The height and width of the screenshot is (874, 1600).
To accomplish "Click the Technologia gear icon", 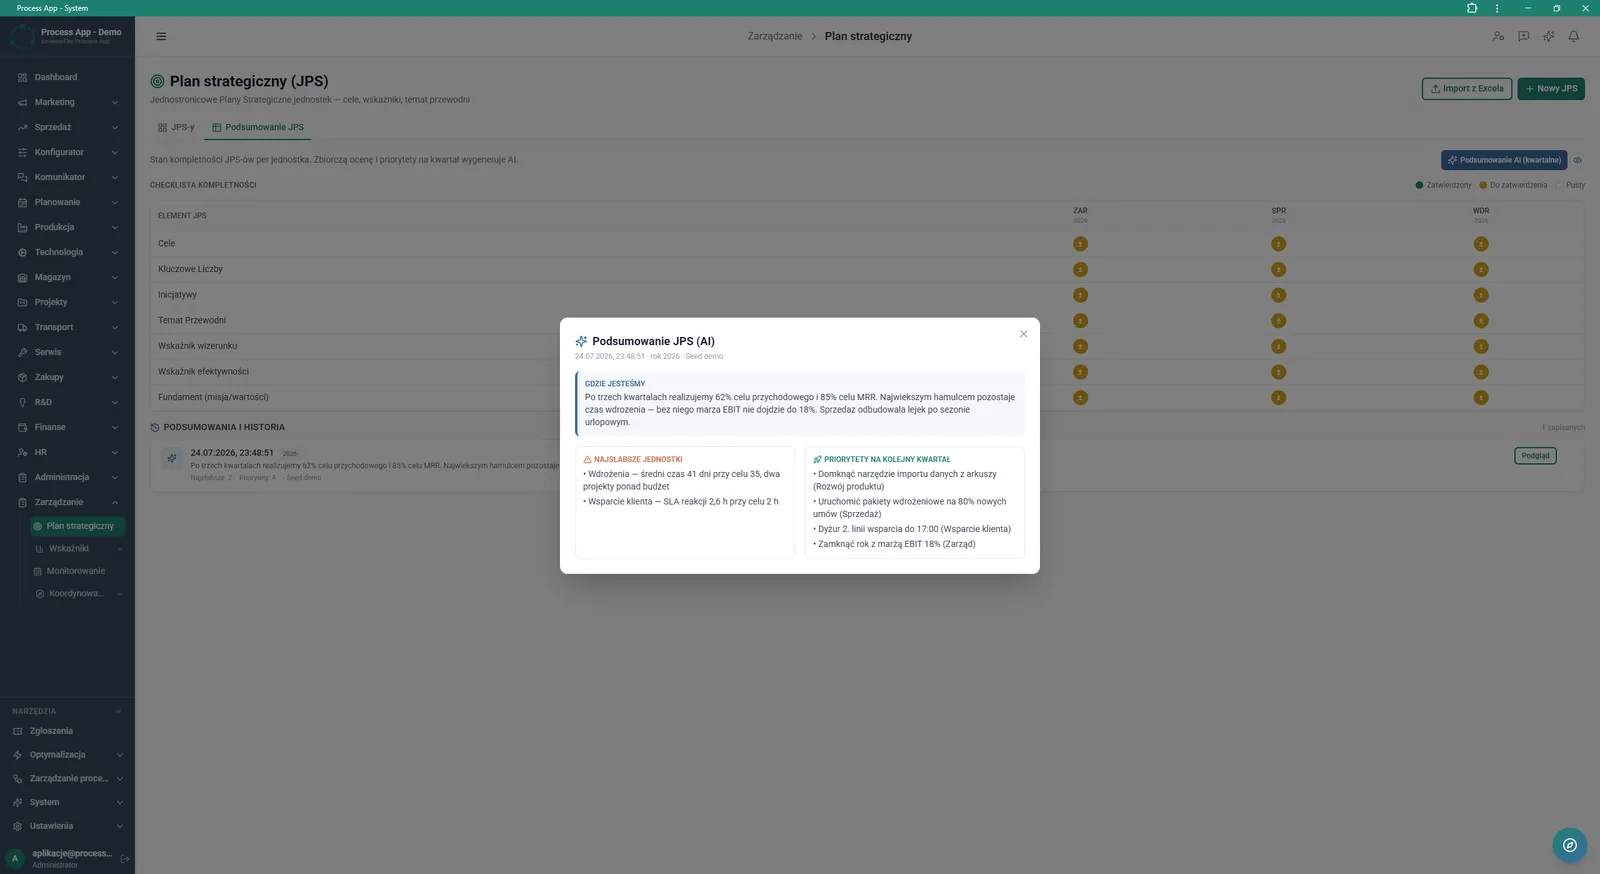I will [22, 252].
